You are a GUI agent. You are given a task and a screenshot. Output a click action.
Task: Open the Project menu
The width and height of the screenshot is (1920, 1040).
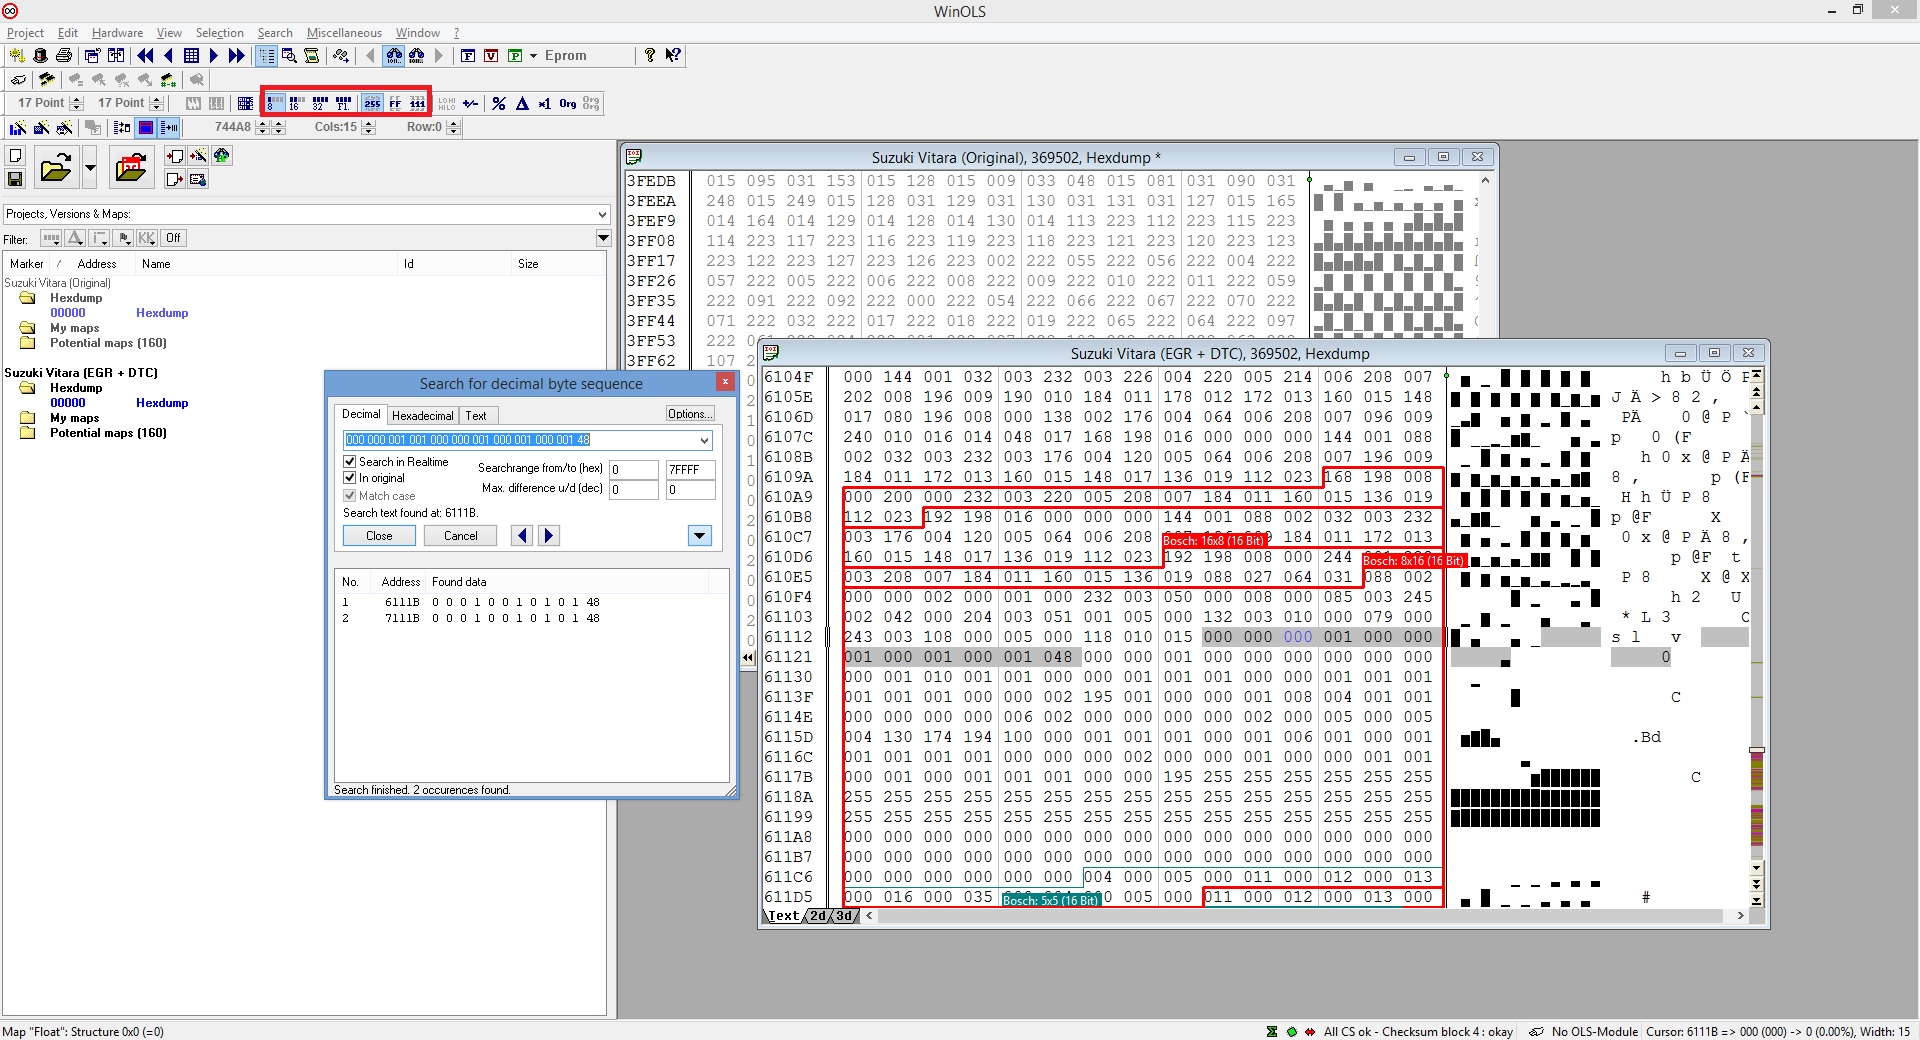tap(25, 33)
